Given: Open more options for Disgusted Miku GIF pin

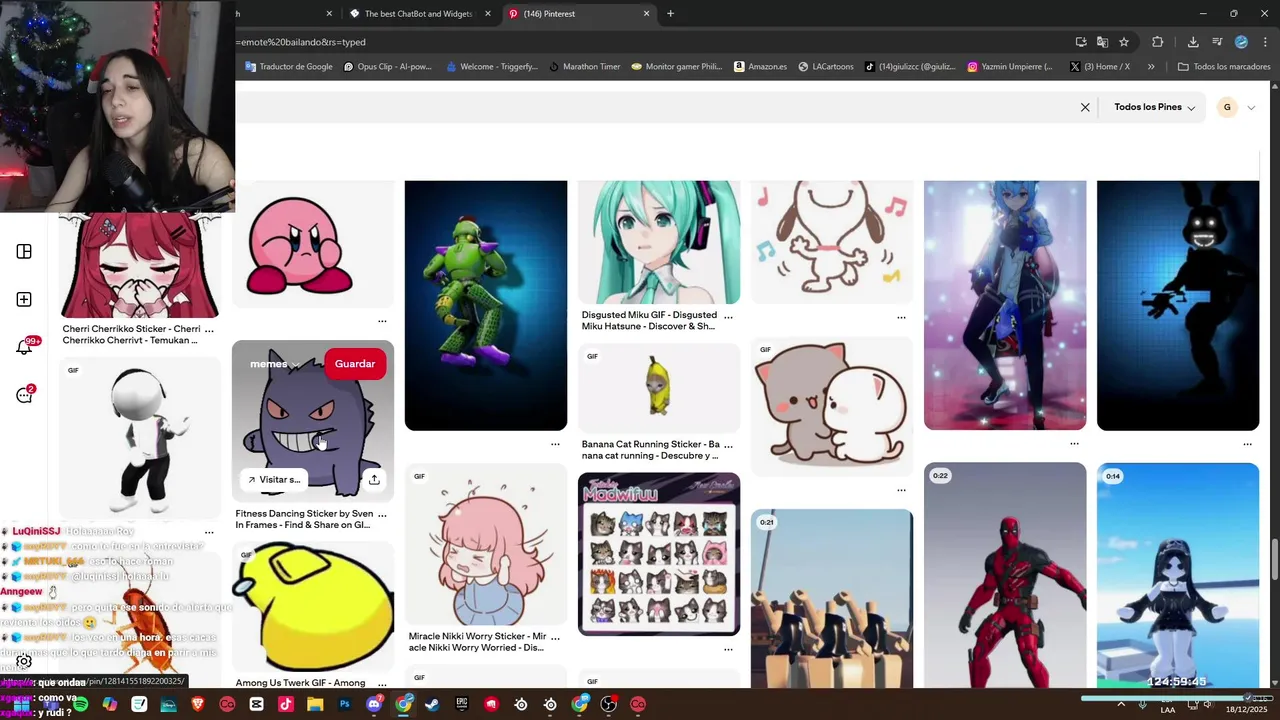Looking at the screenshot, I should [728, 316].
